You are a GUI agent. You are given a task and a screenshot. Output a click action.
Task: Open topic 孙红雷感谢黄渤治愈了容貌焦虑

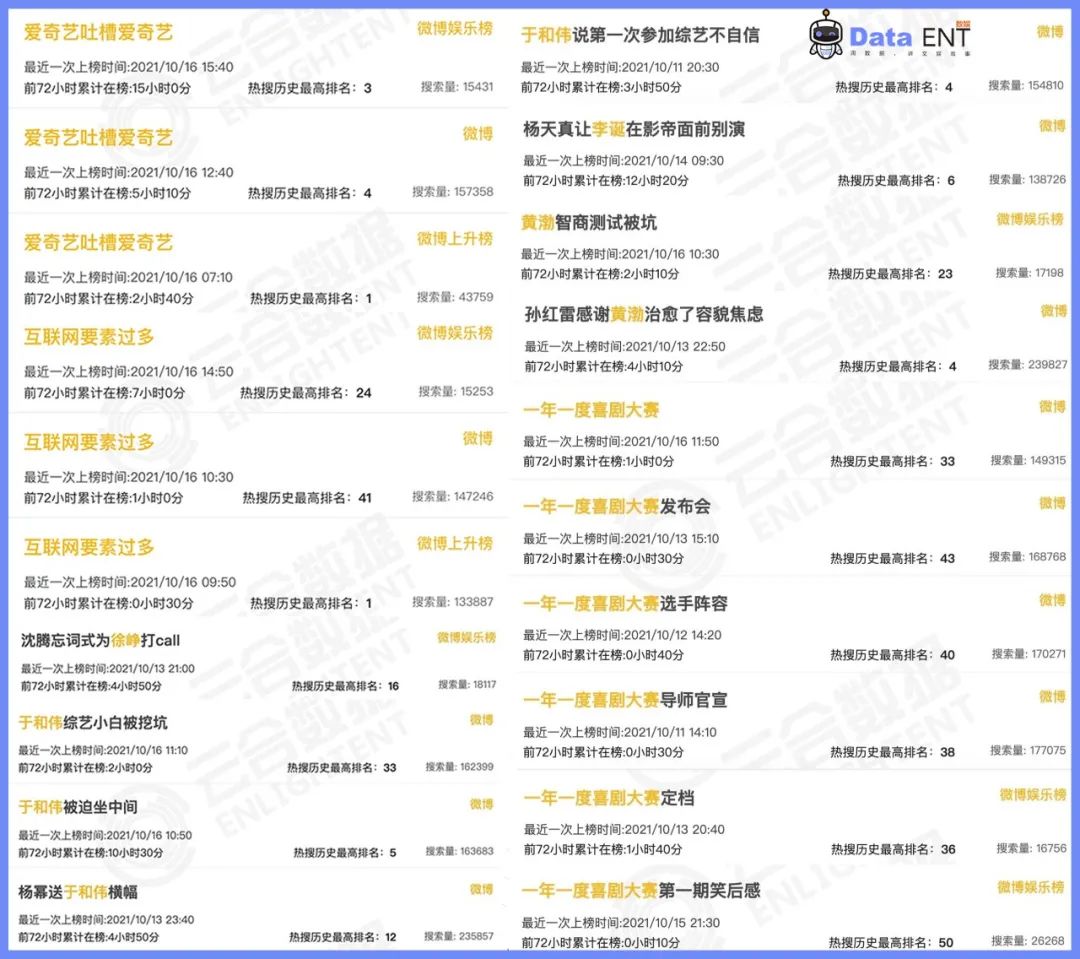click(644, 315)
